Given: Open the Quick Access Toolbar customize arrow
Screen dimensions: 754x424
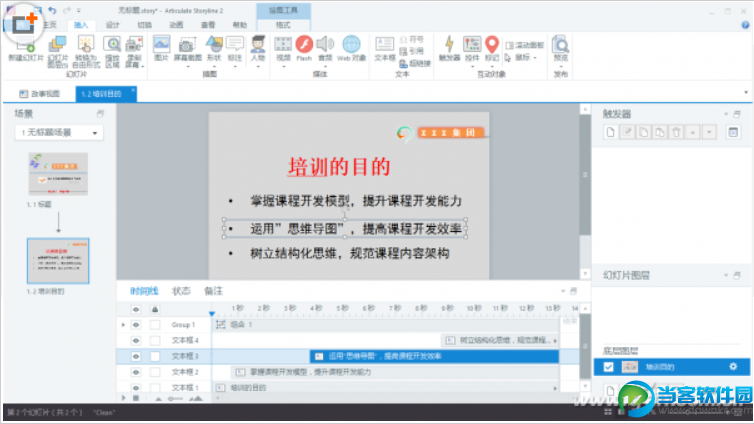Looking at the screenshot, I should pos(79,10).
